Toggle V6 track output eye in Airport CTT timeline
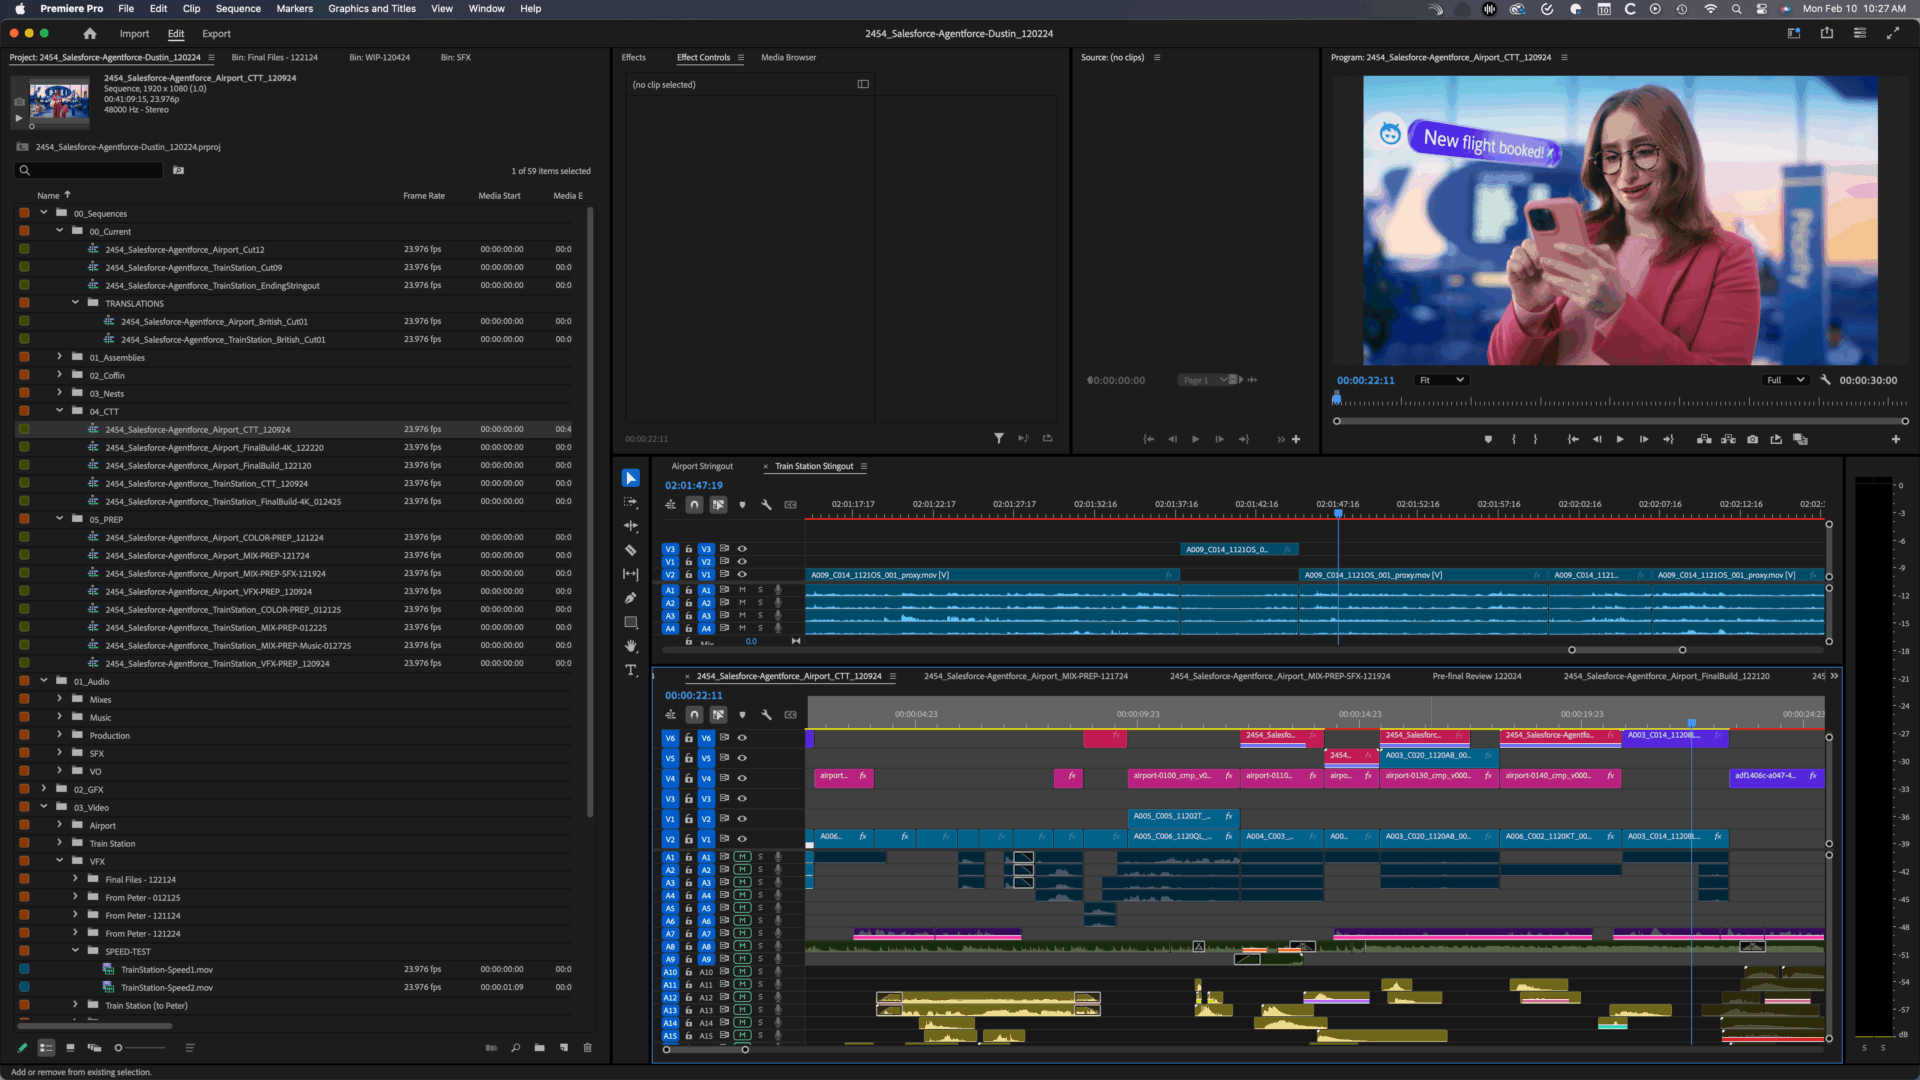The height and width of the screenshot is (1080, 1920). click(x=742, y=738)
